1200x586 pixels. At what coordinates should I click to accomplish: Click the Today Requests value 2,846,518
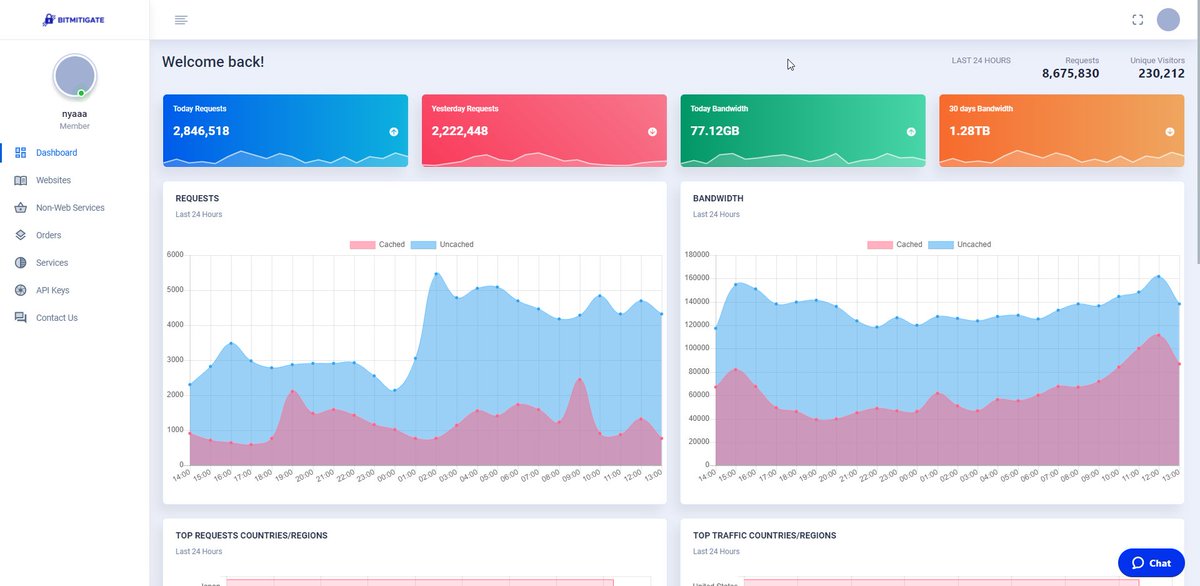coord(201,131)
